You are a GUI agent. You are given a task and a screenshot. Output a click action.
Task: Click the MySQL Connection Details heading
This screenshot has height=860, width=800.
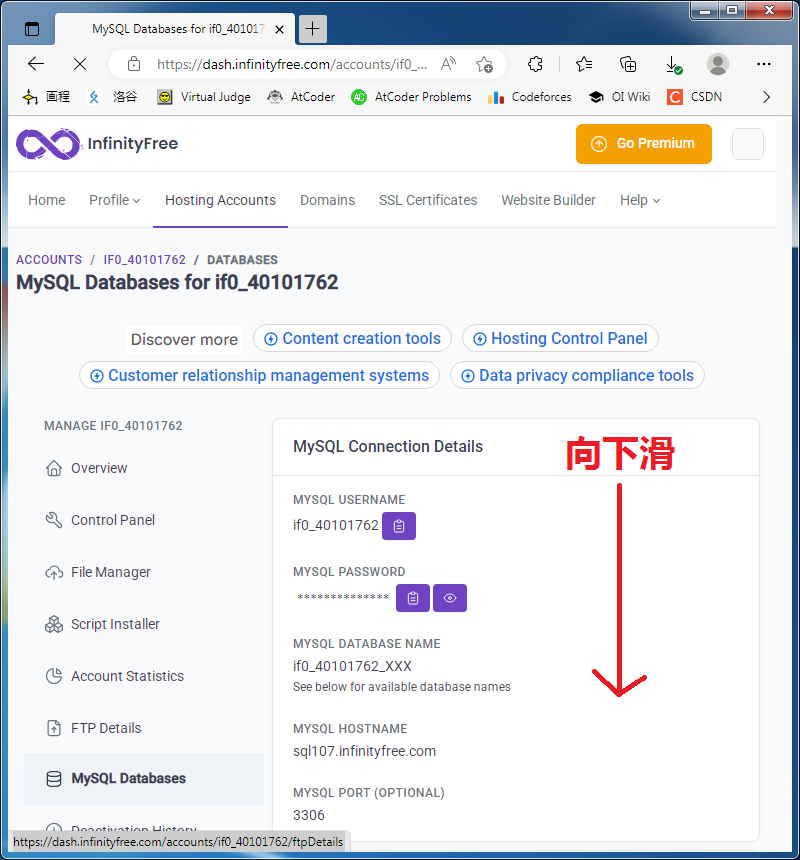(388, 446)
